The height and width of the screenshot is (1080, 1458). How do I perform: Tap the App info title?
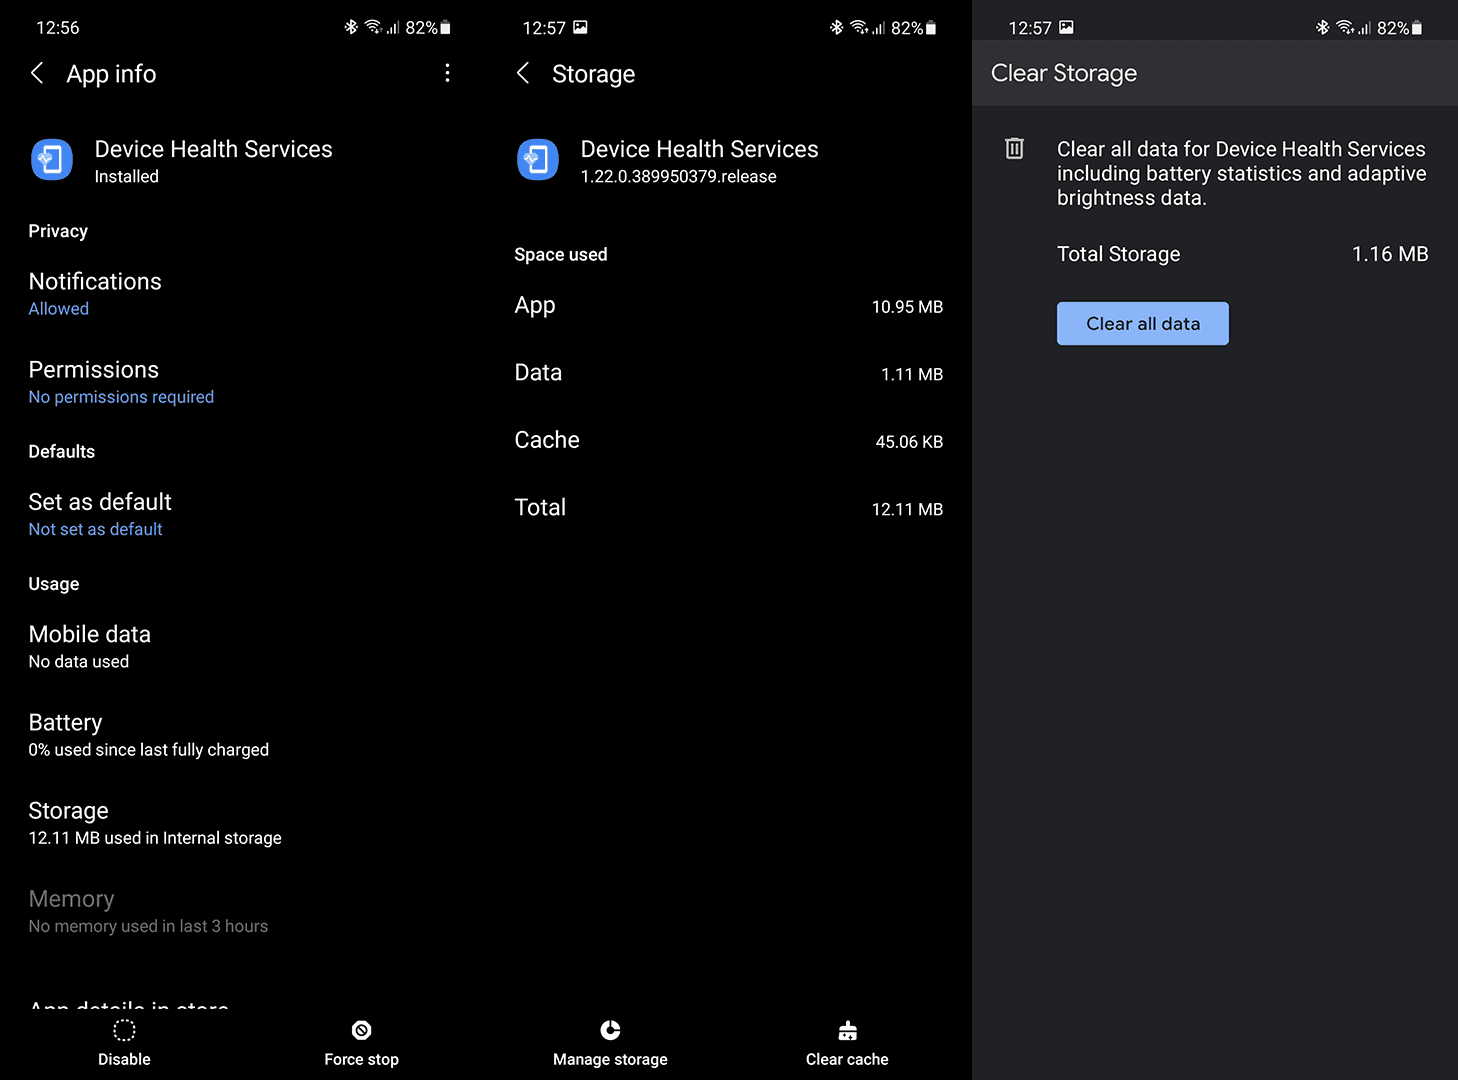tap(111, 74)
